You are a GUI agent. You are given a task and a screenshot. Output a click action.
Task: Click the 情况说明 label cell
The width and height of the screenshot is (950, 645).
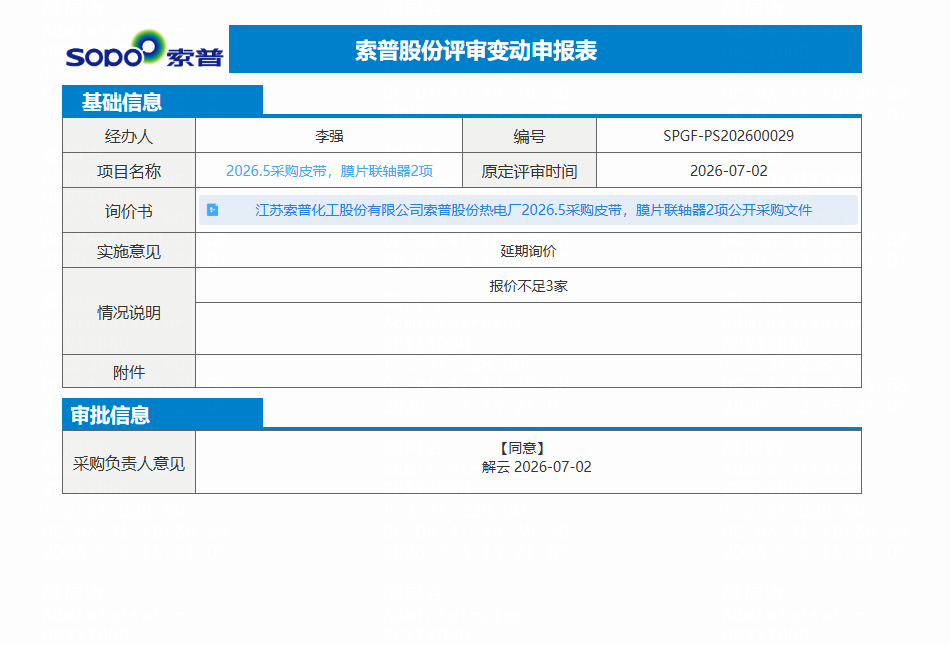[x=128, y=312]
